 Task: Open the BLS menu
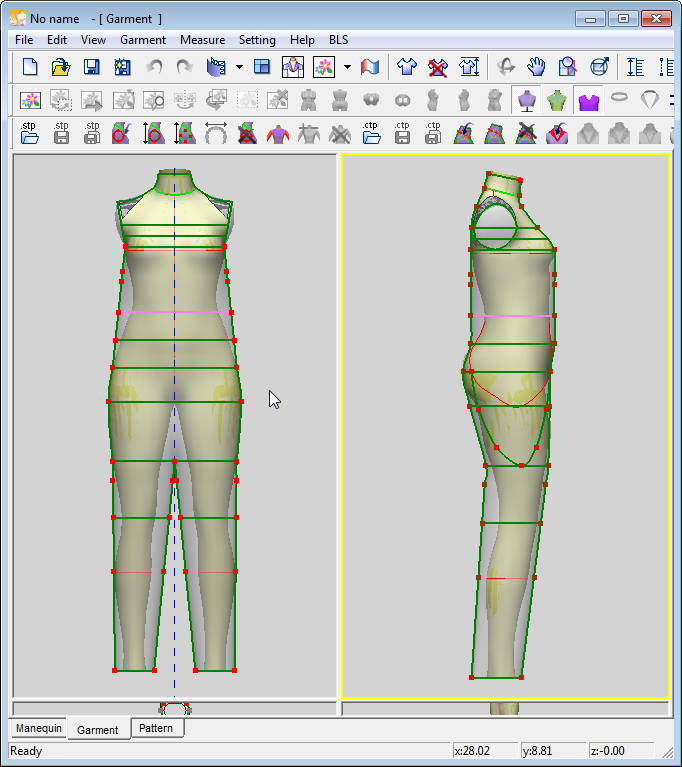[x=339, y=40]
